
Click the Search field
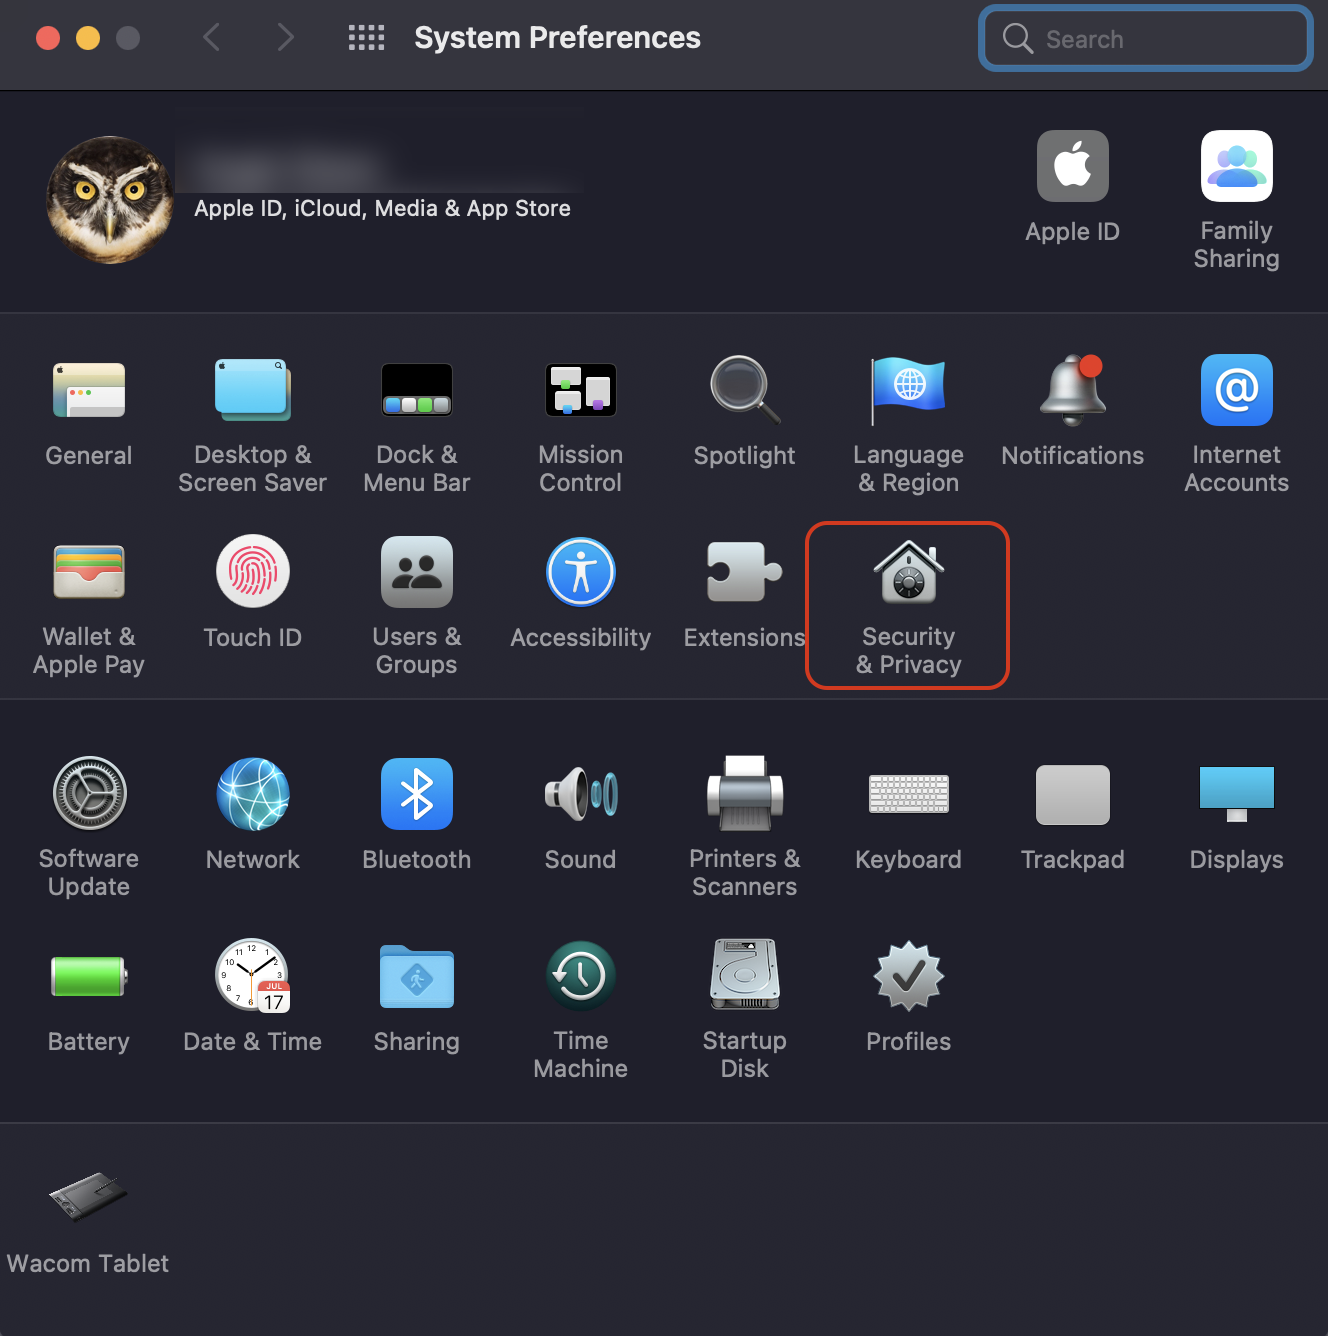coord(1145,38)
